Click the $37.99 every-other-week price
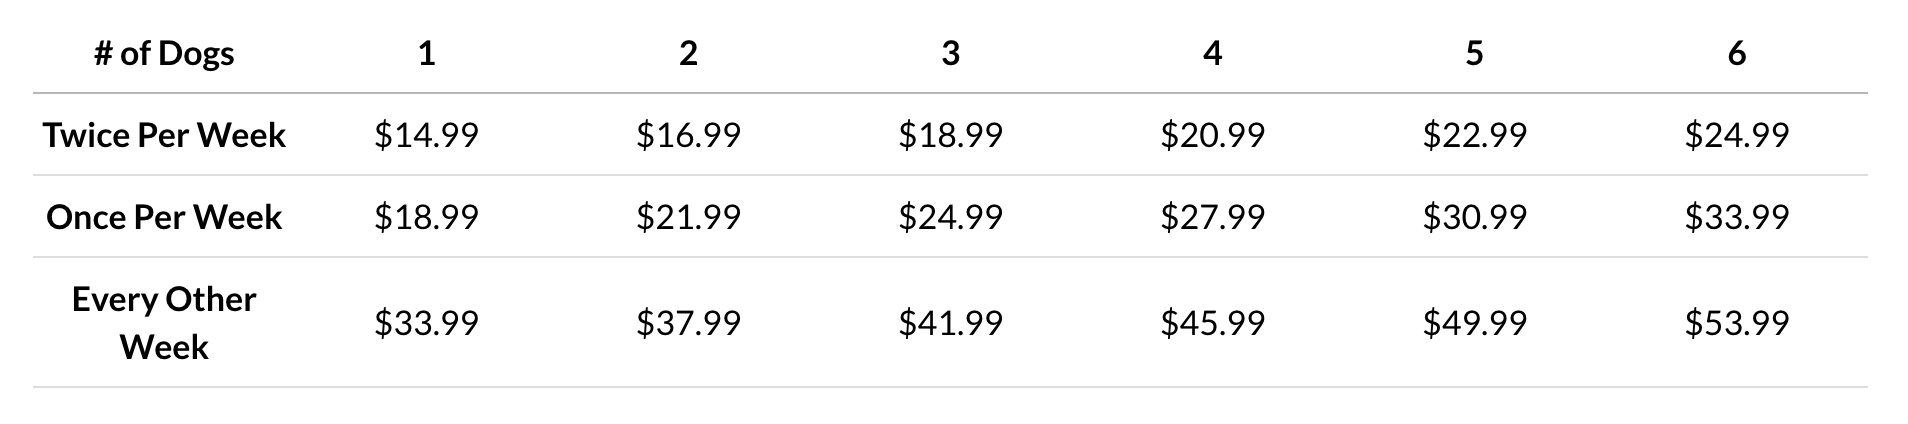The width and height of the screenshot is (1908, 424). [688, 323]
